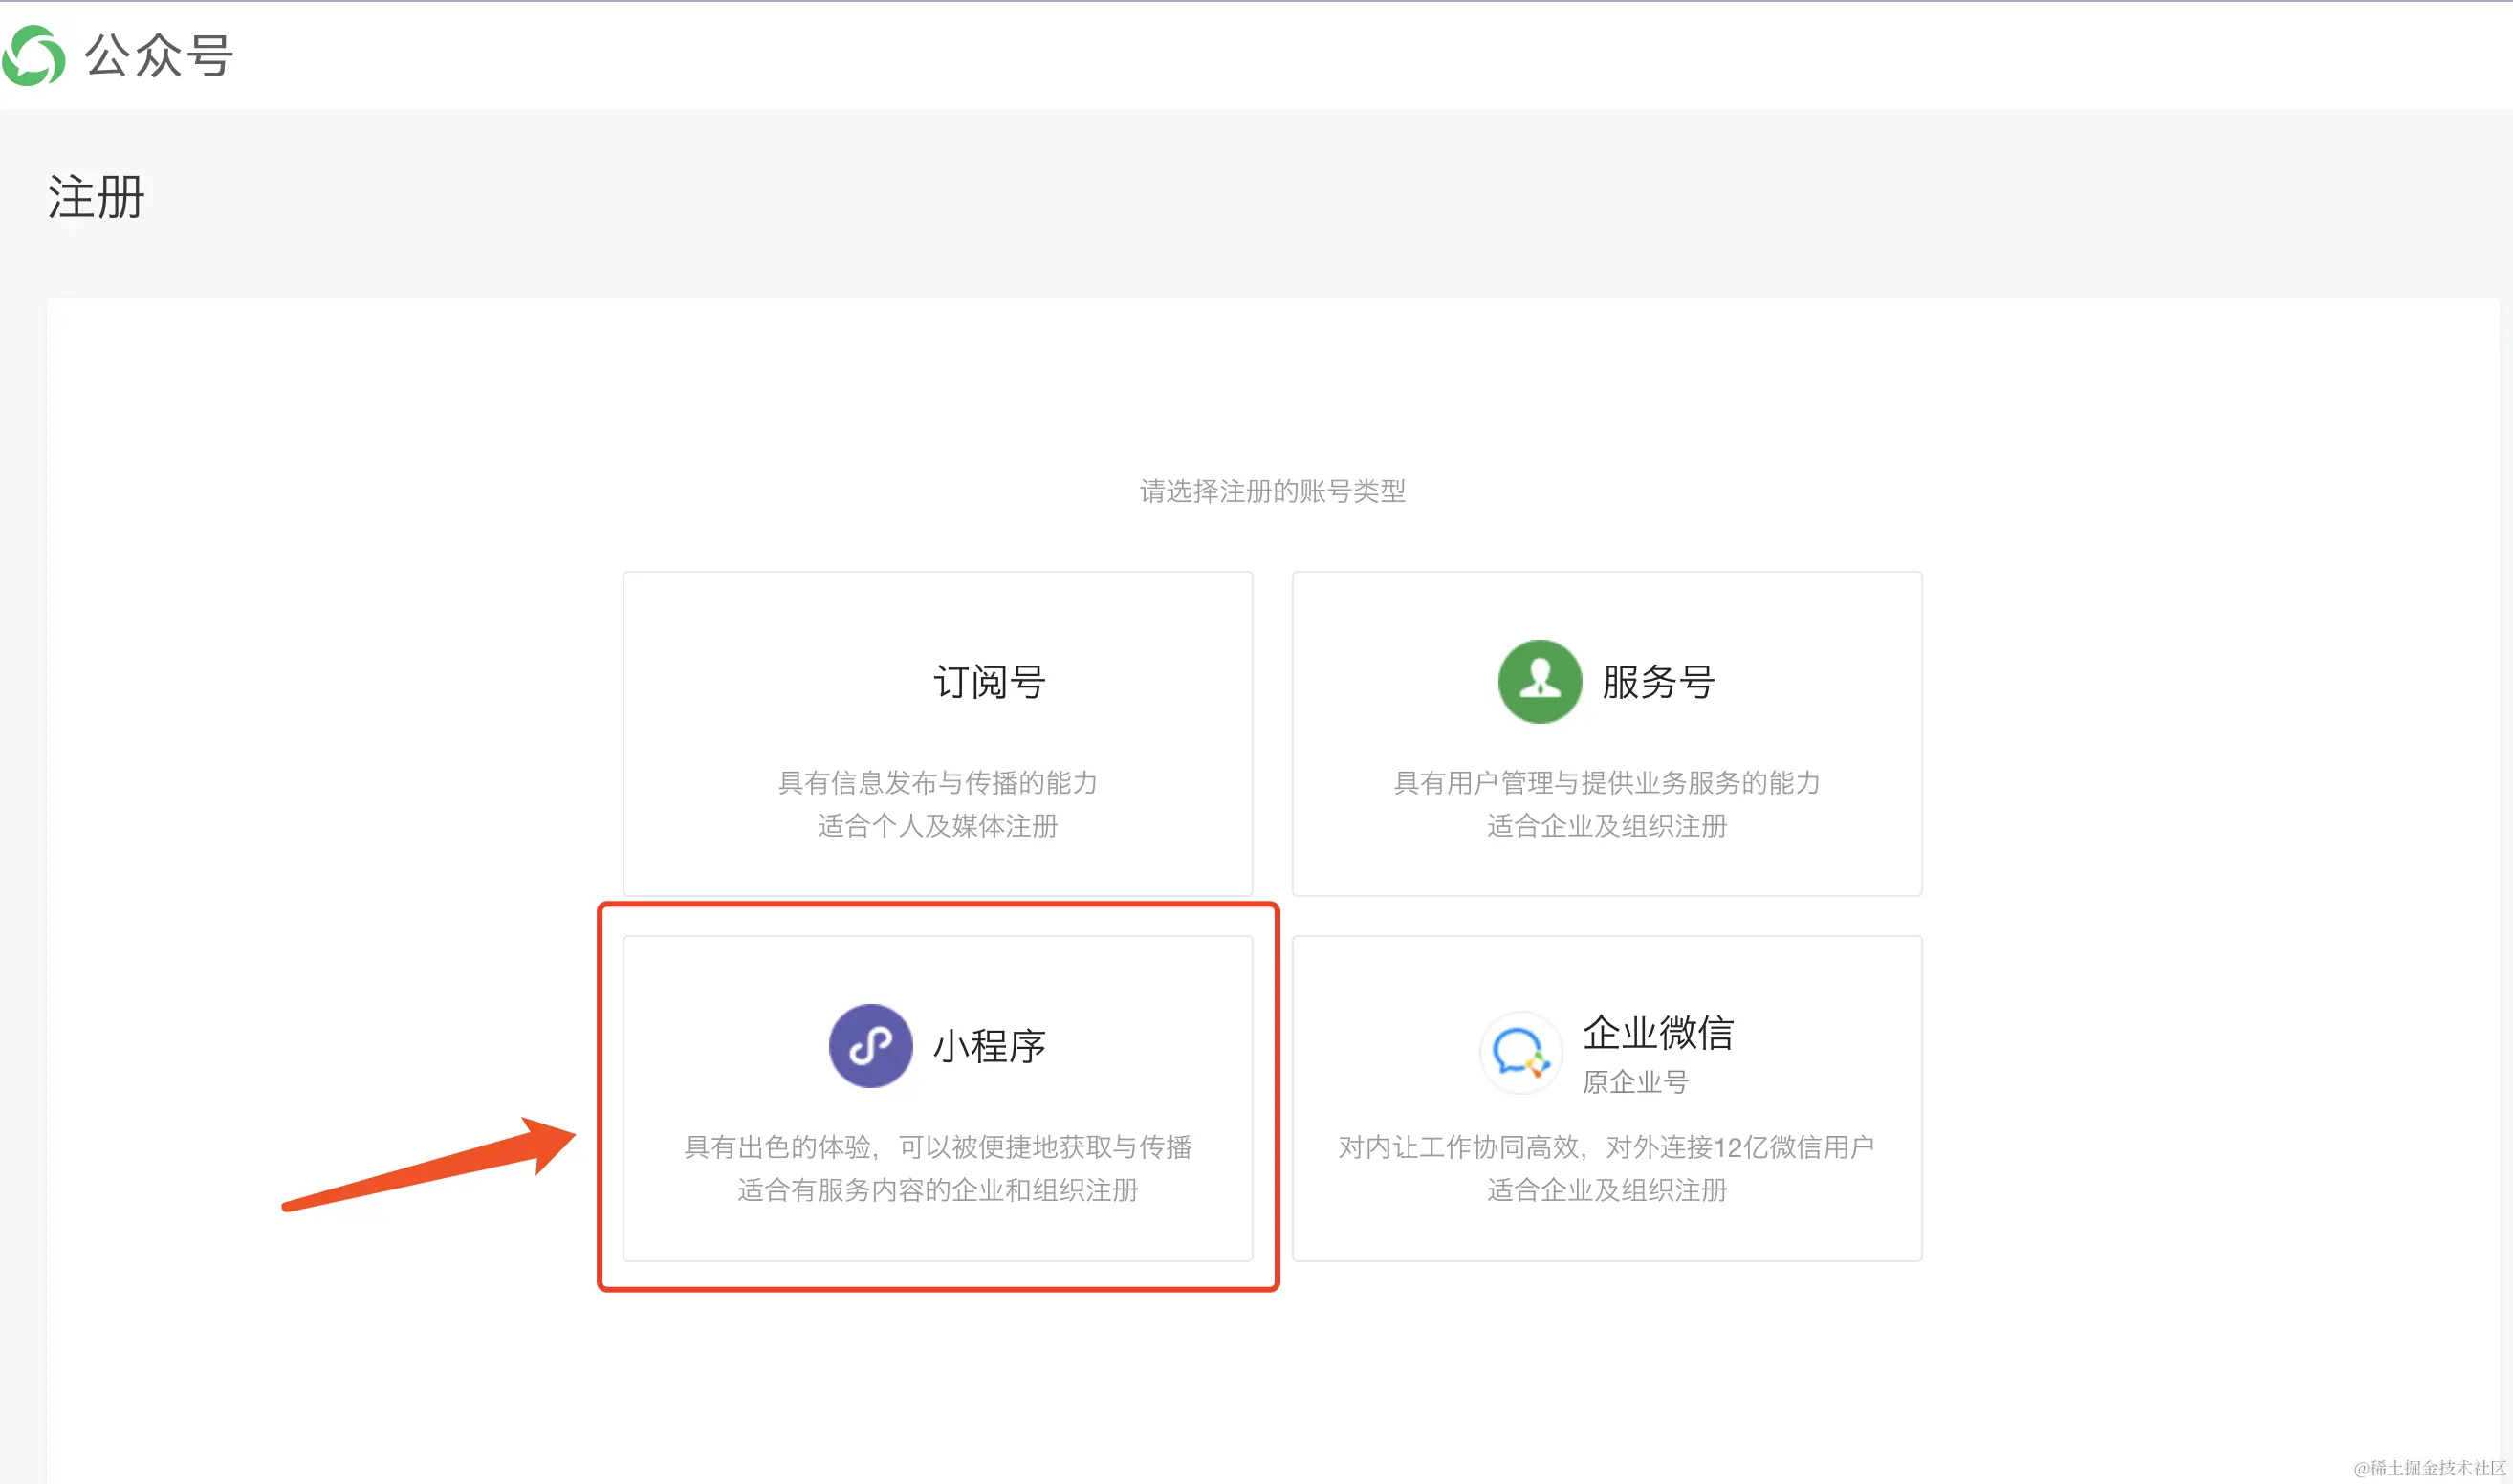The image size is (2513, 1484).
Task: Click 适合有服务内容的企业和组织注册 text
Action: 937,1190
